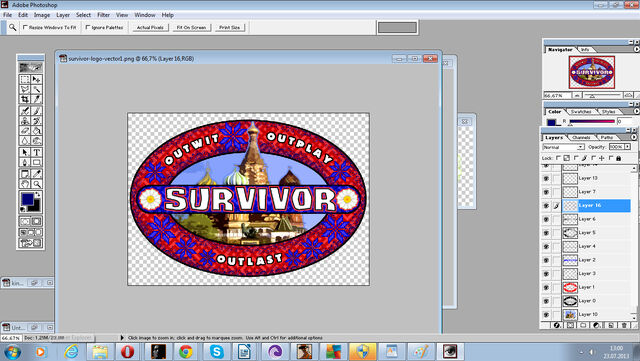The width and height of the screenshot is (640, 361).
Task: Select the Pen tool
Action: click(25, 163)
